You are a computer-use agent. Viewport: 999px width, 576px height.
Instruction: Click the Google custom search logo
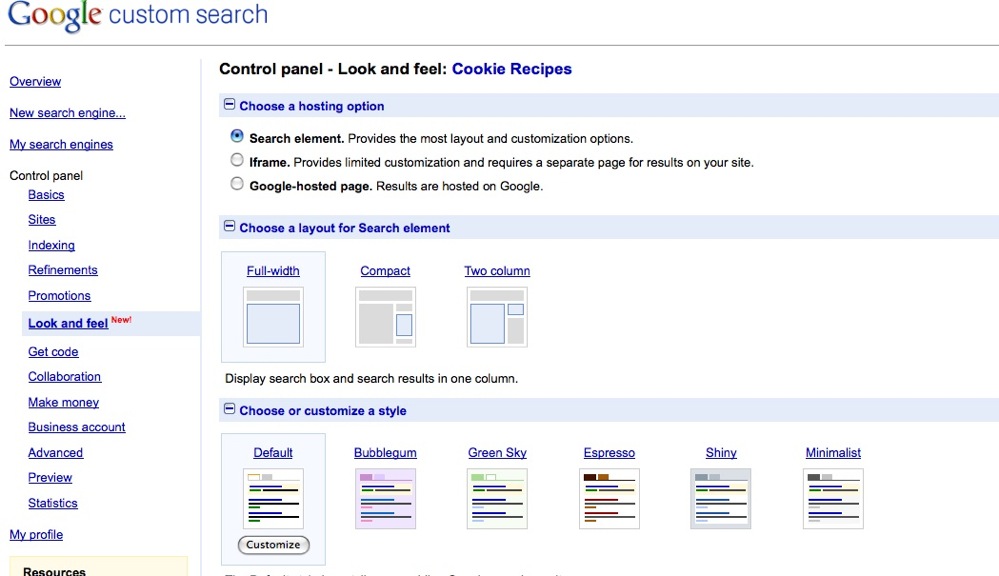click(x=138, y=15)
